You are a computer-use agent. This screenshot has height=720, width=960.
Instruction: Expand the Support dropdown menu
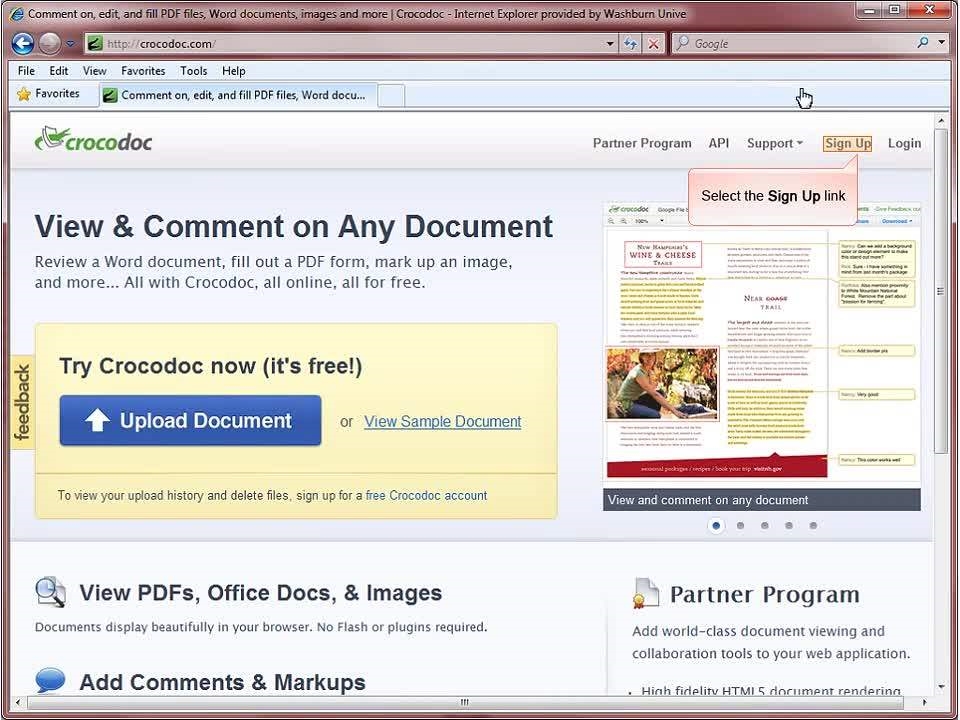774,143
